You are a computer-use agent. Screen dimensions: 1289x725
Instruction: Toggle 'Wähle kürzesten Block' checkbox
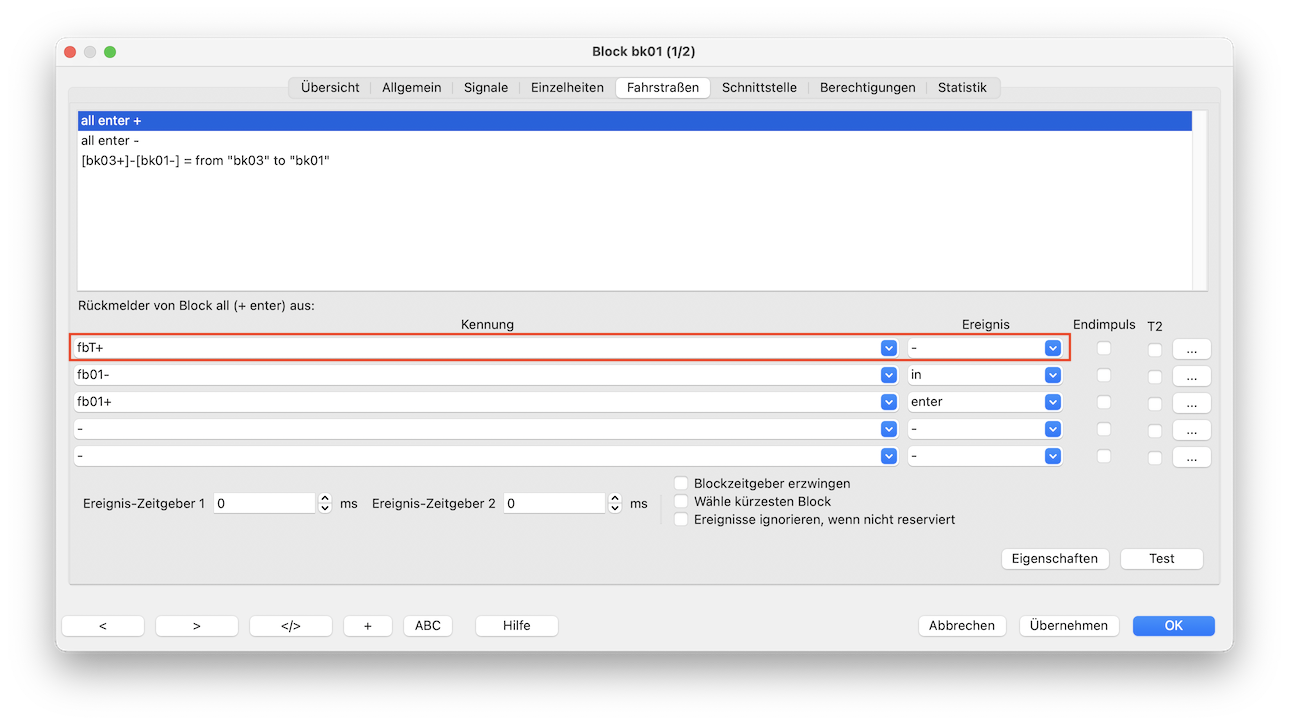click(x=682, y=502)
